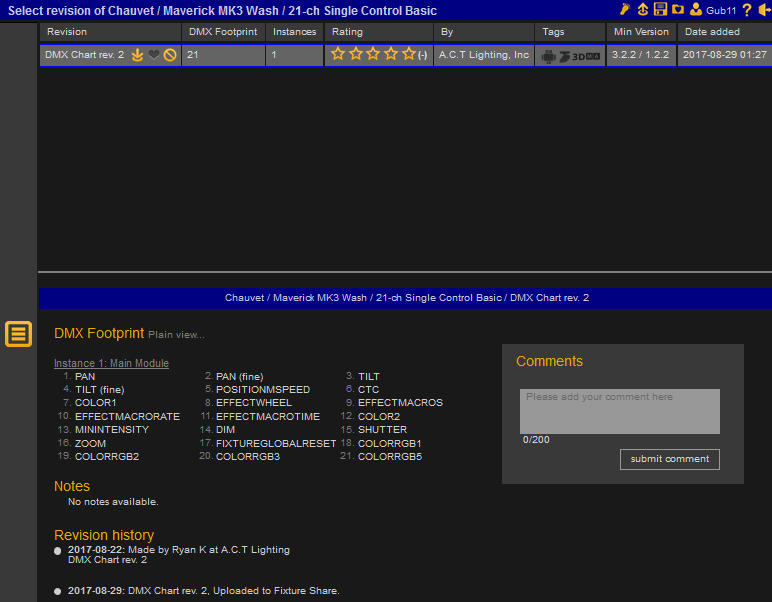Focus the comment text box

point(620,412)
